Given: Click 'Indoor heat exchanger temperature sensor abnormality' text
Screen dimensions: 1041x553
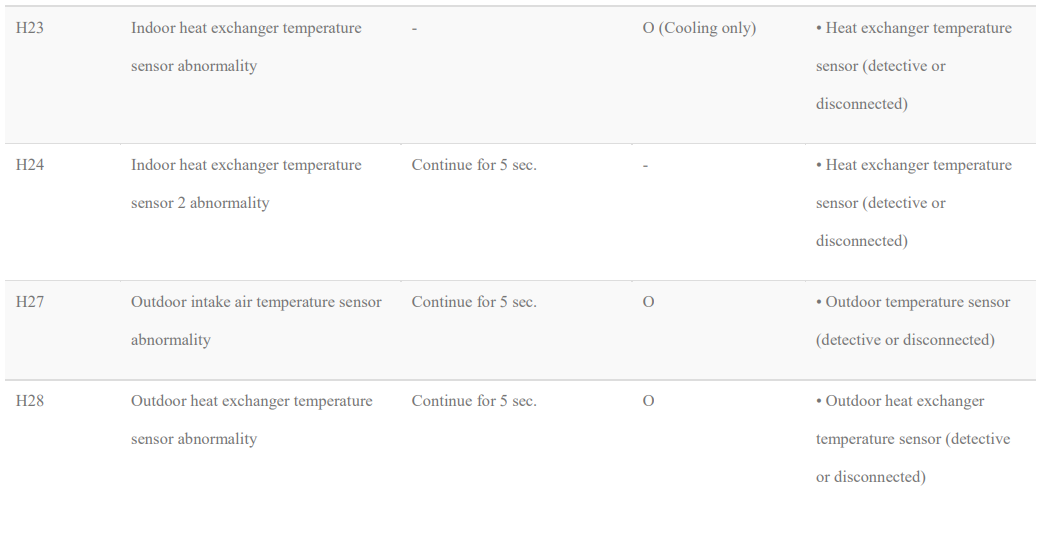Looking at the screenshot, I should coord(246,47).
